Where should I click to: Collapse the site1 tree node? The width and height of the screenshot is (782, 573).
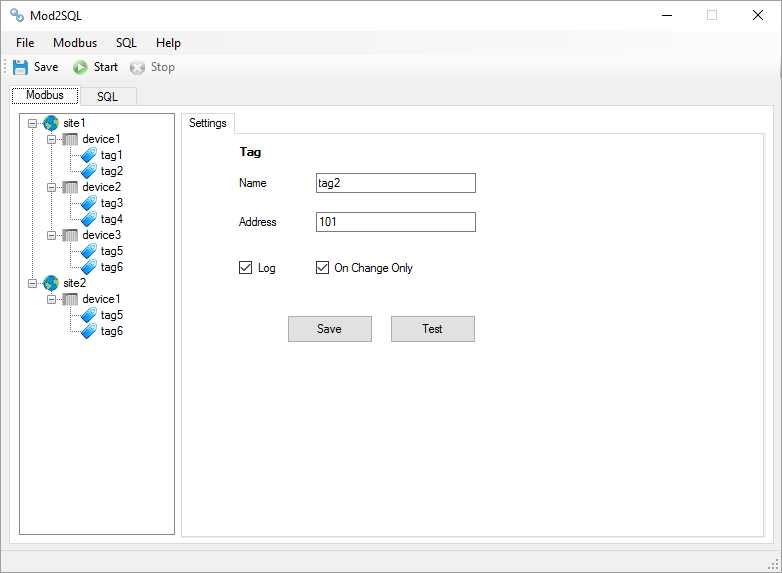(x=32, y=123)
